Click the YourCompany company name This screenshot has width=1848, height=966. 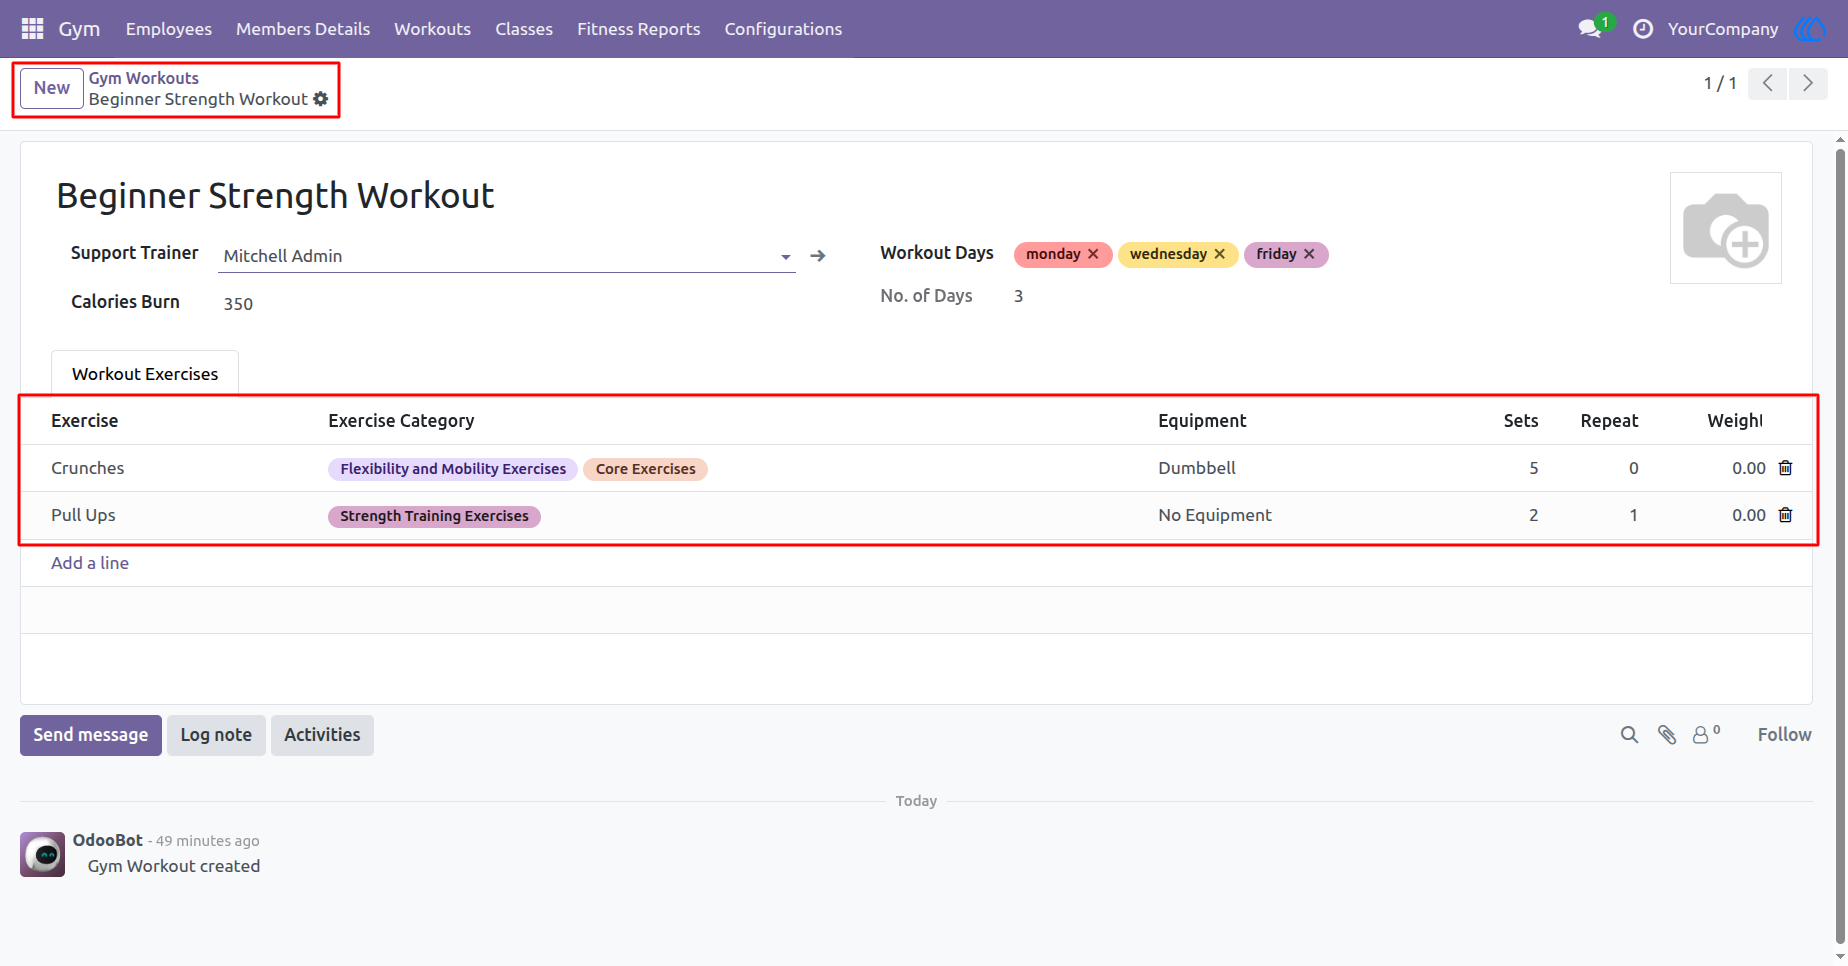[1723, 29]
